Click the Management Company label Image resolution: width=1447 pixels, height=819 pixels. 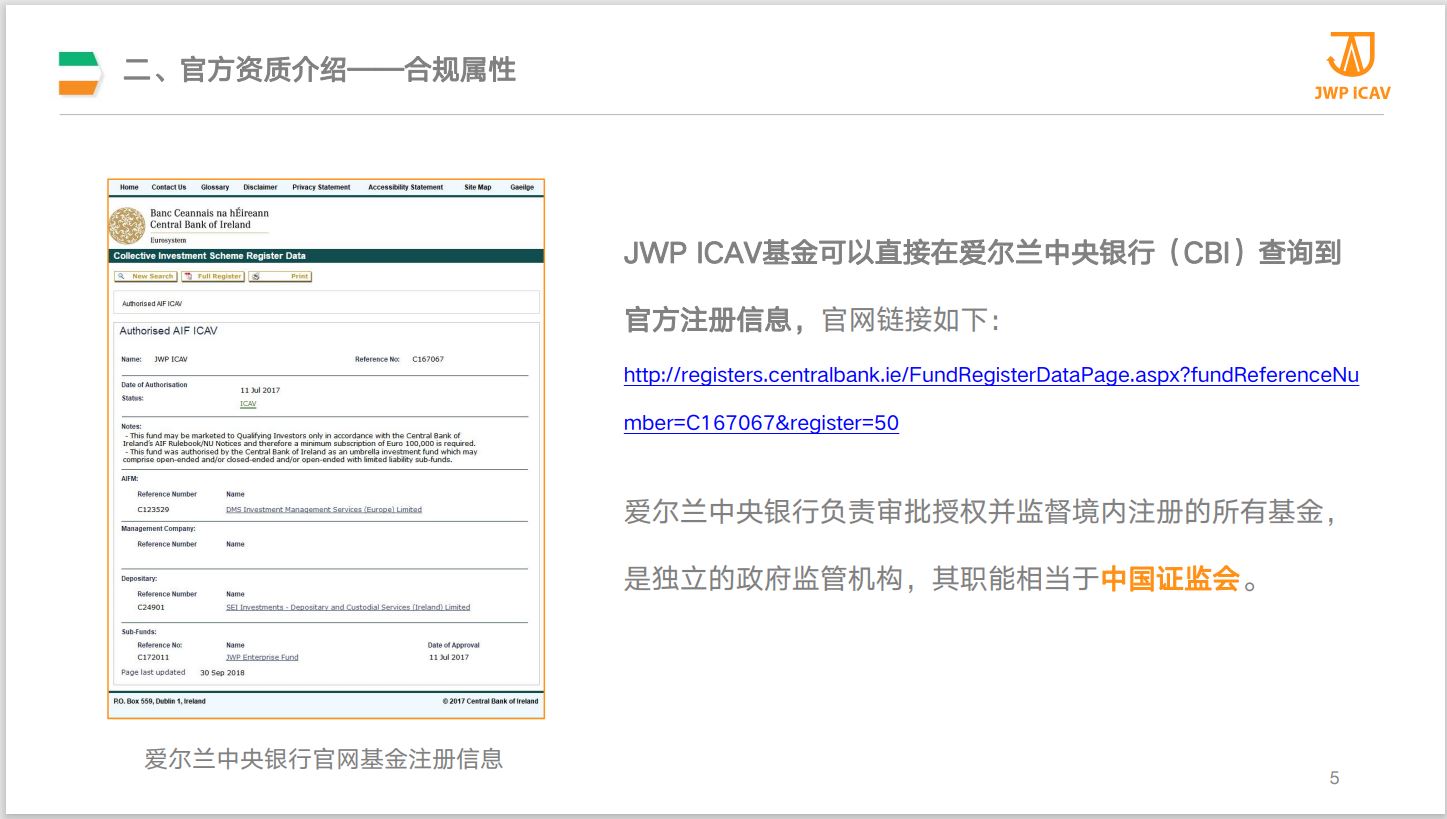[x=158, y=528]
